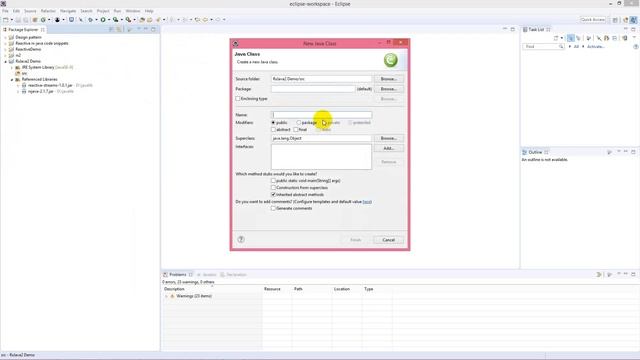Open the New wizard toolbar icon
This screenshot has width=640, height=360.
6,20
